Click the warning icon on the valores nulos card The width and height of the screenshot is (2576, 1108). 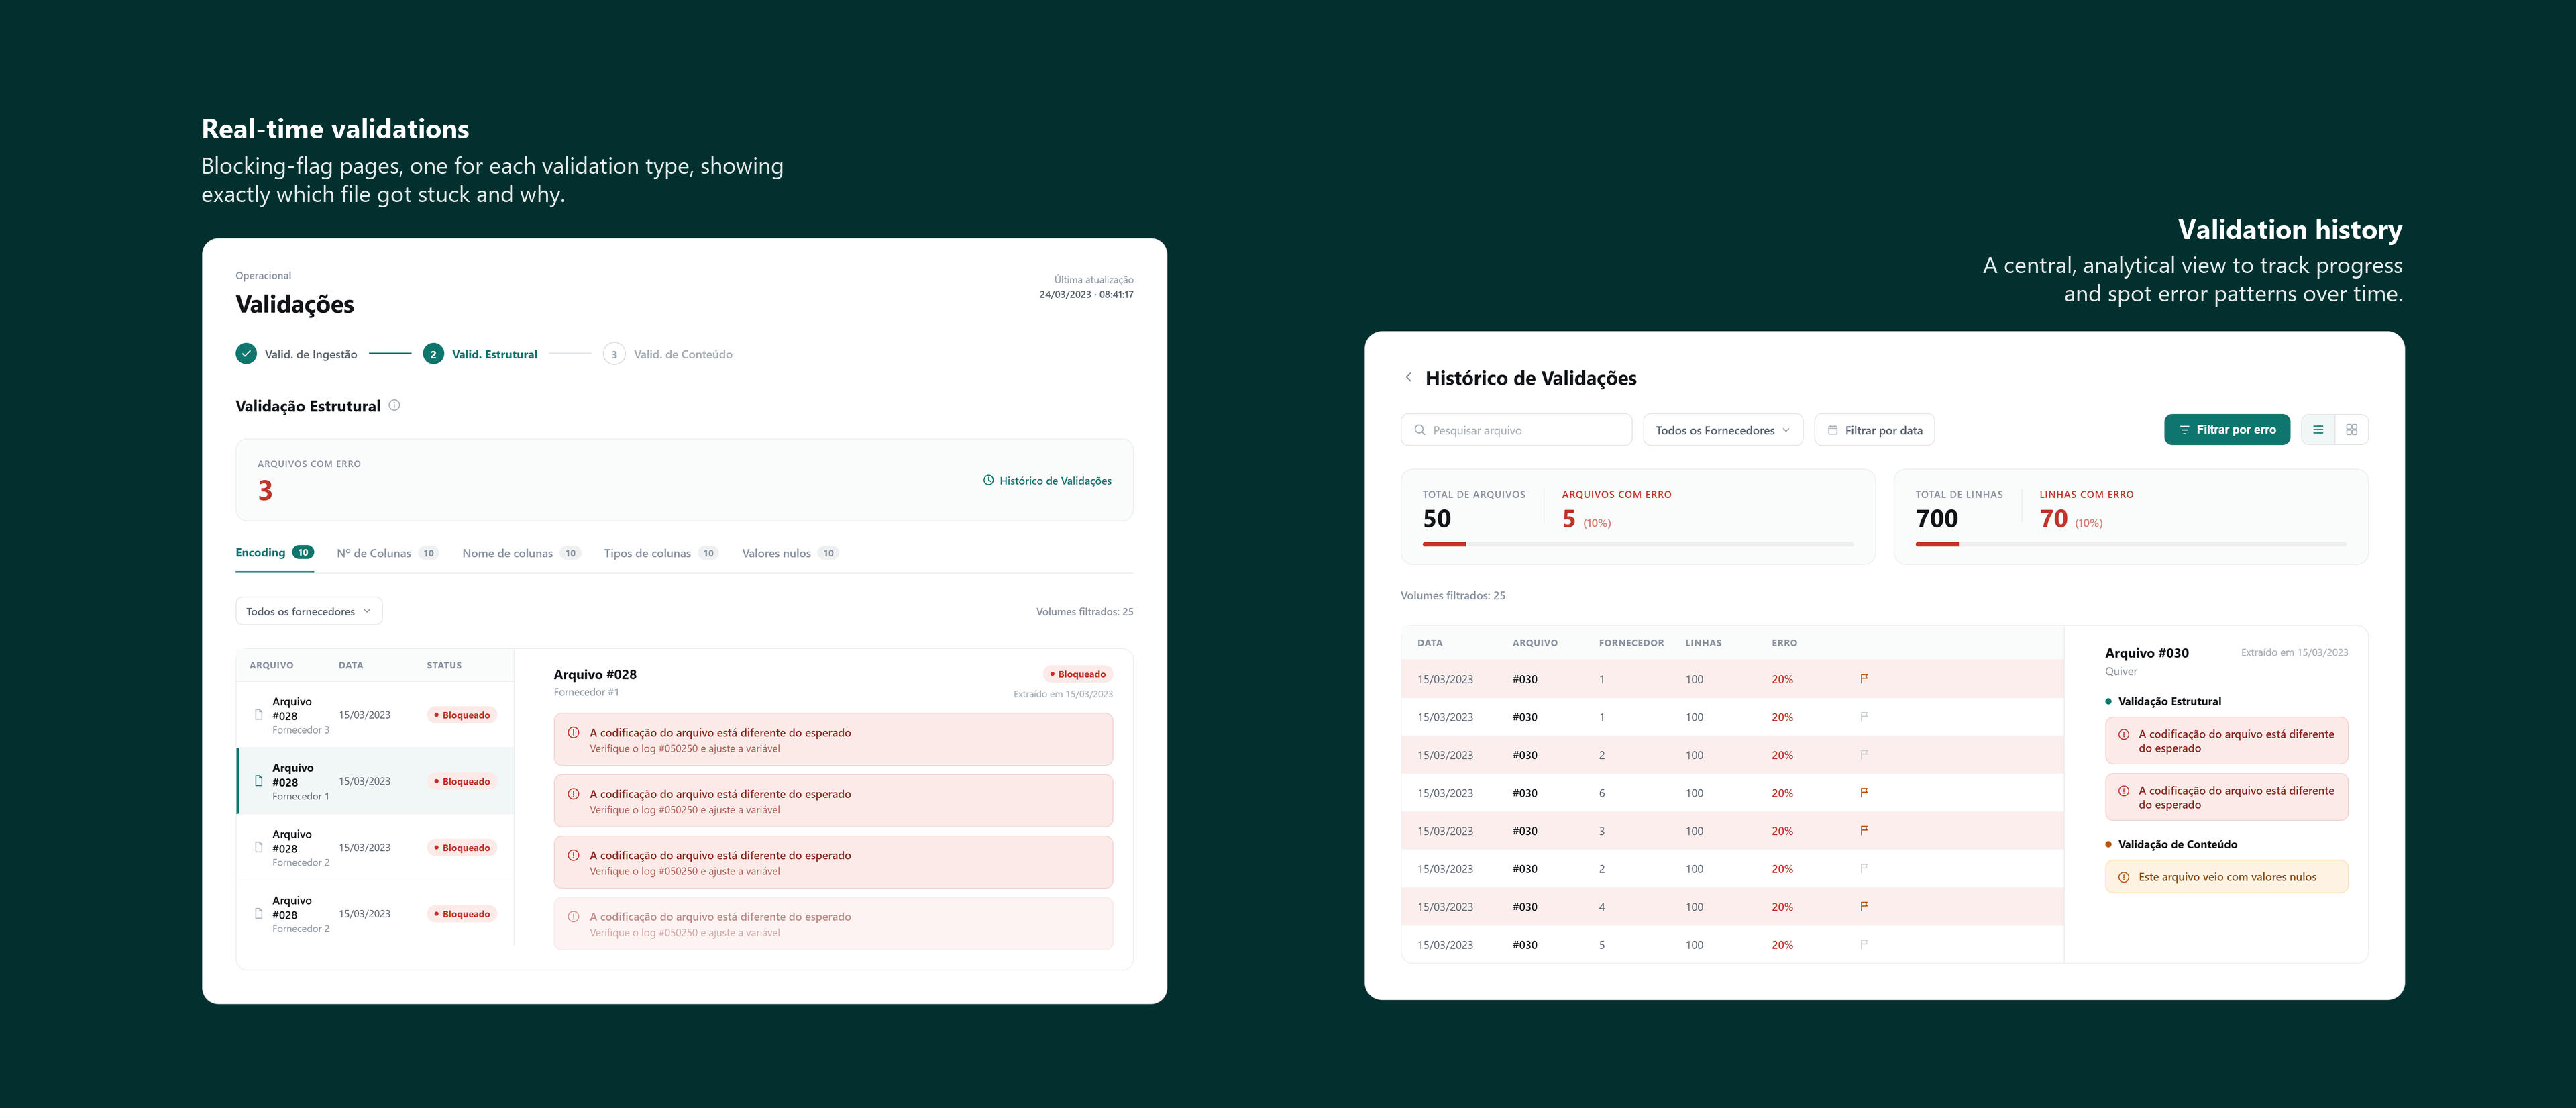[x=2123, y=877]
